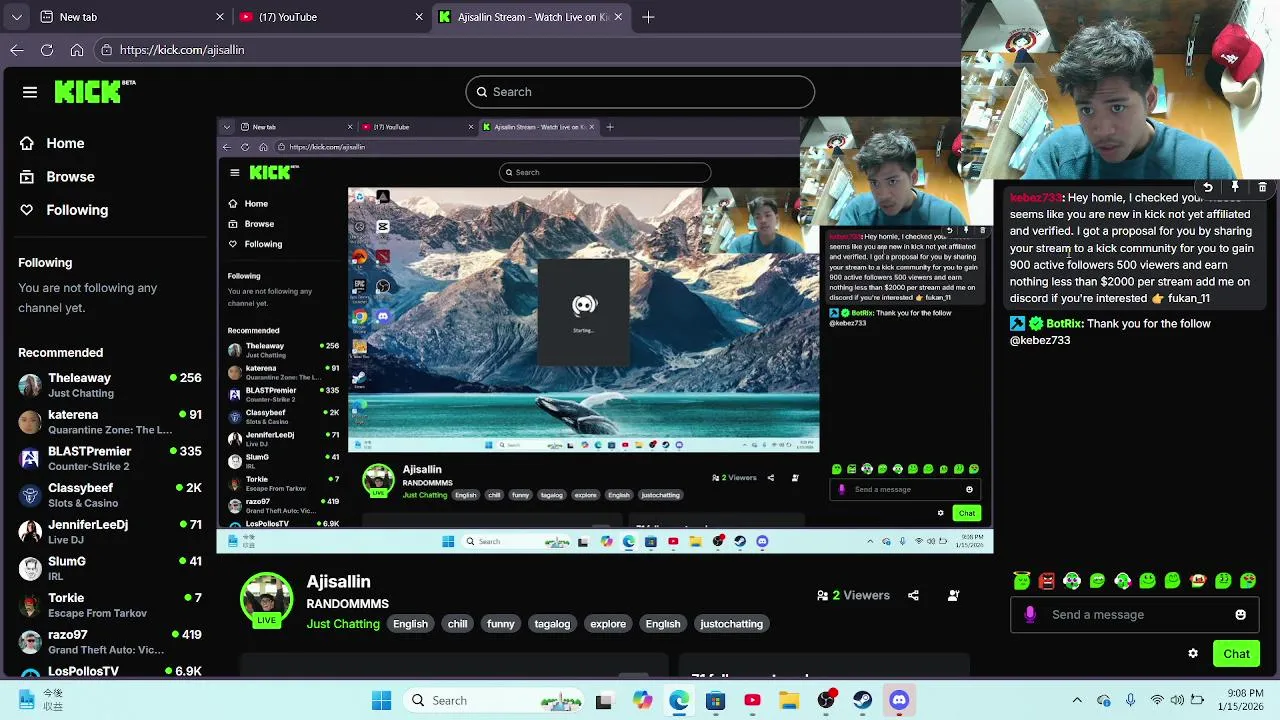
Task: Click the tagalog stream tag
Action: coord(552,624)
